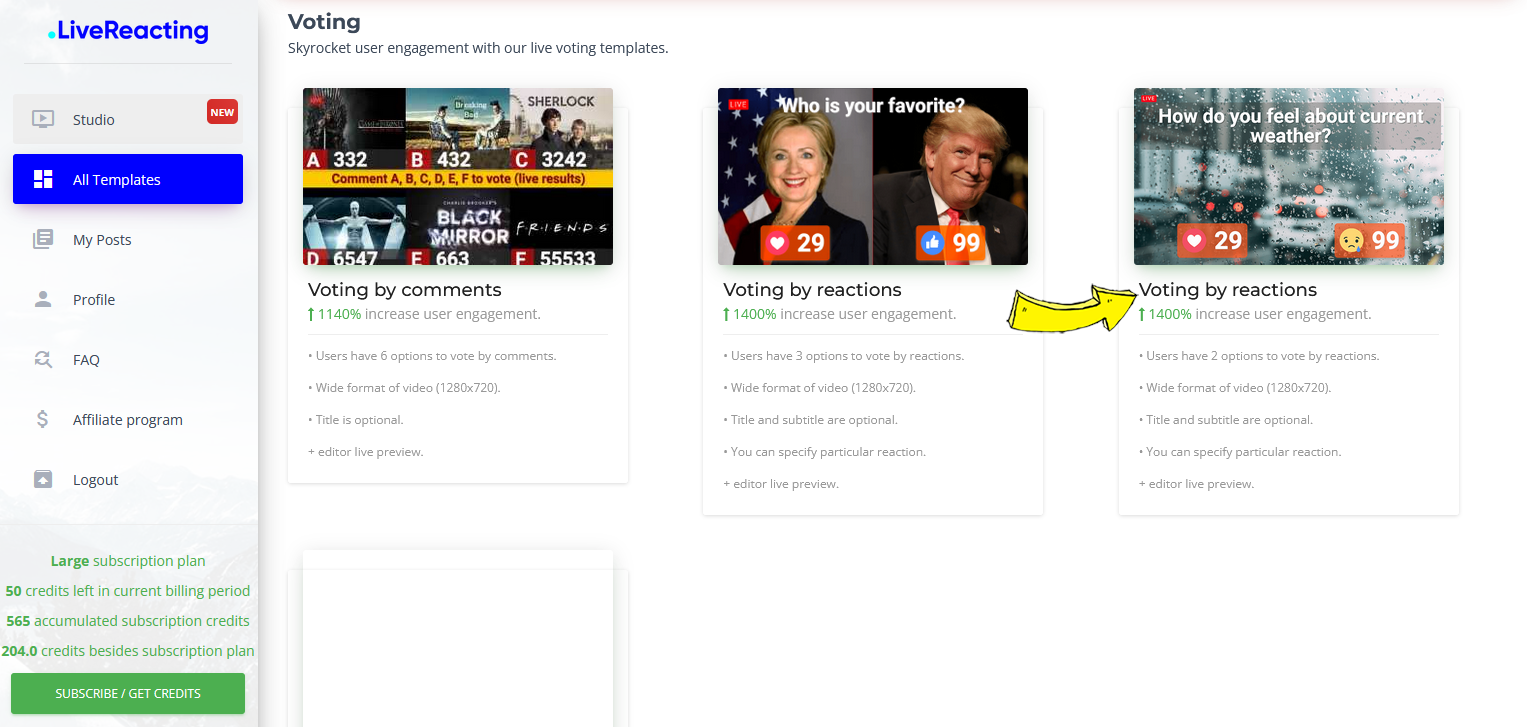Click 'Users have 2 options to vote by reactions'
The height and width of the screenshot is (727, 1527).
click(x=1259, y=356)
